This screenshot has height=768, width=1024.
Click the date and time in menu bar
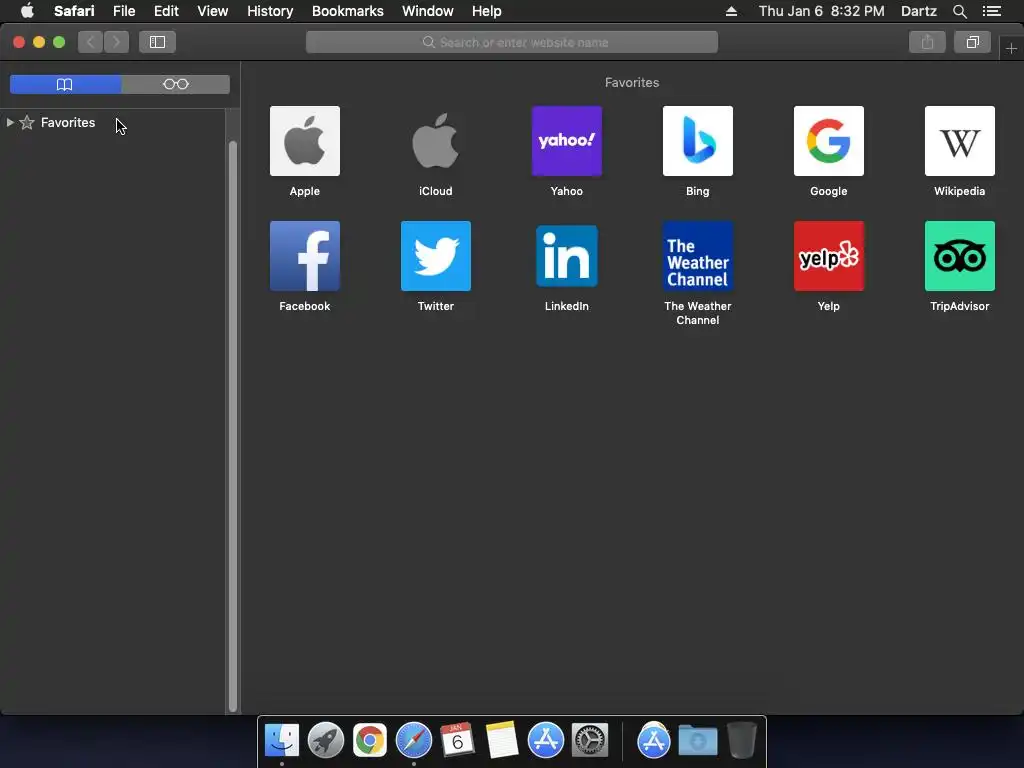[x=822, y=11]
